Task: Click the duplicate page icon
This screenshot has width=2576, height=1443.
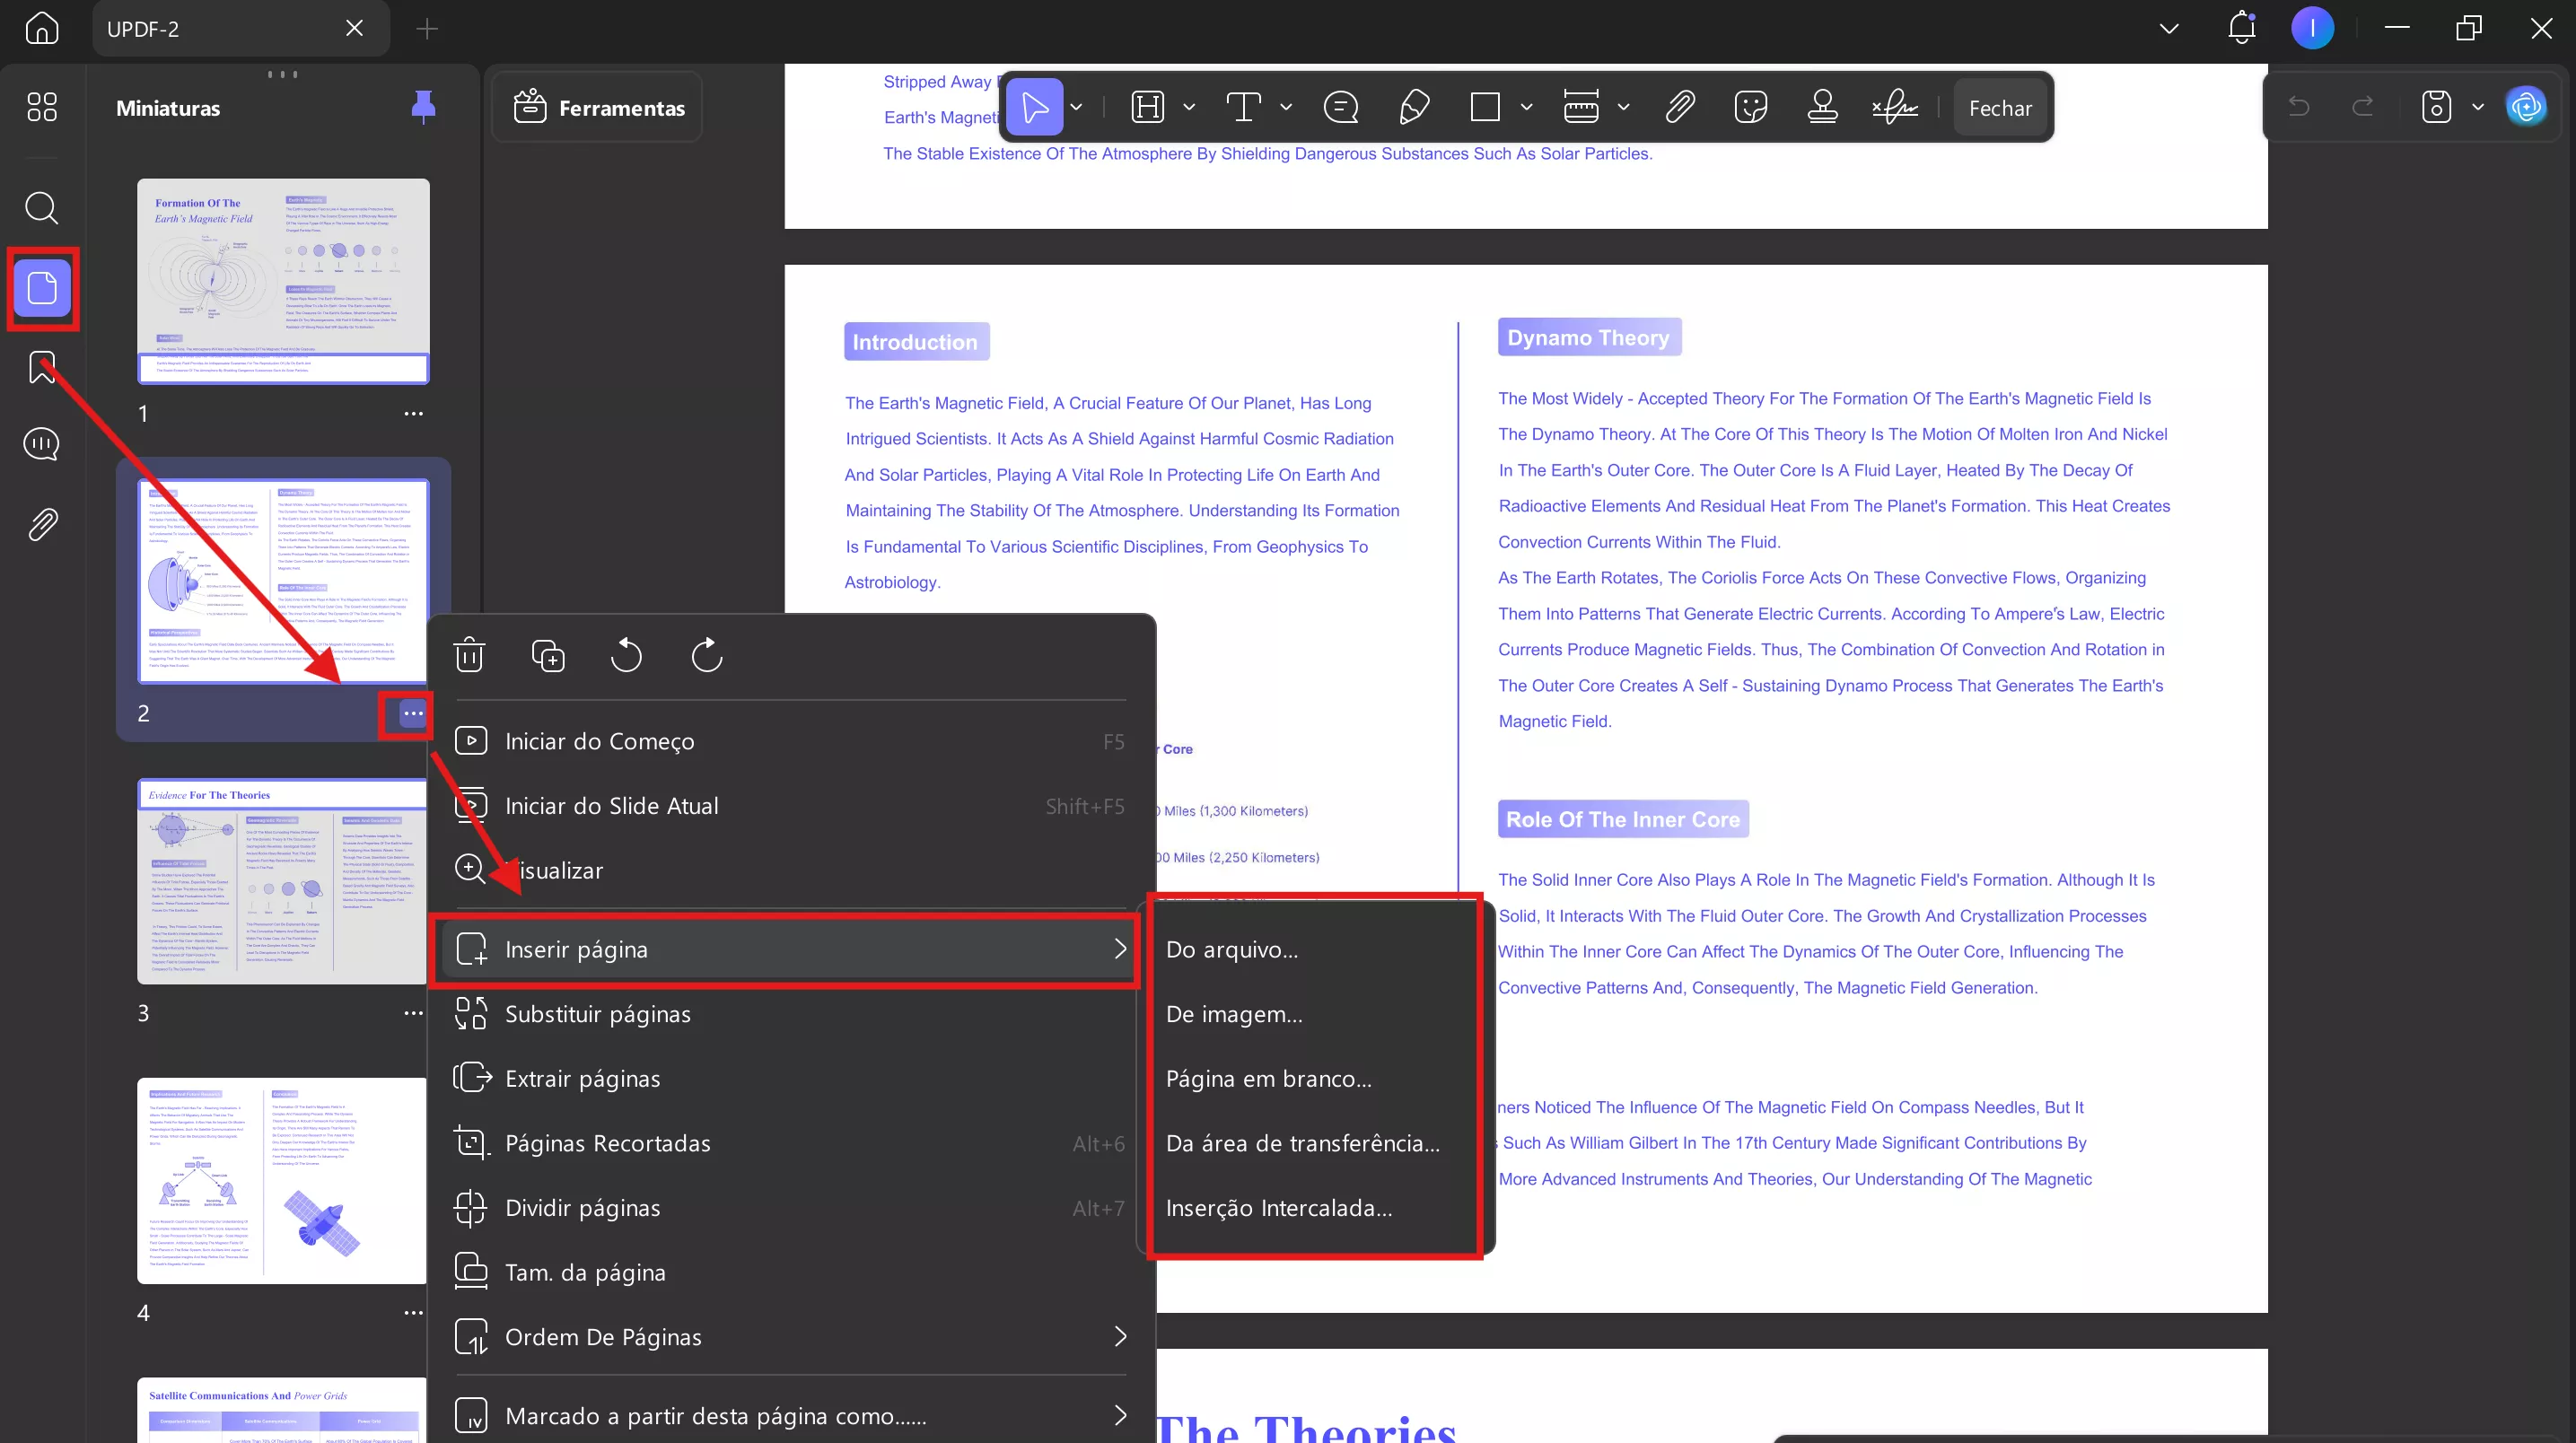Action: point(548,656)
